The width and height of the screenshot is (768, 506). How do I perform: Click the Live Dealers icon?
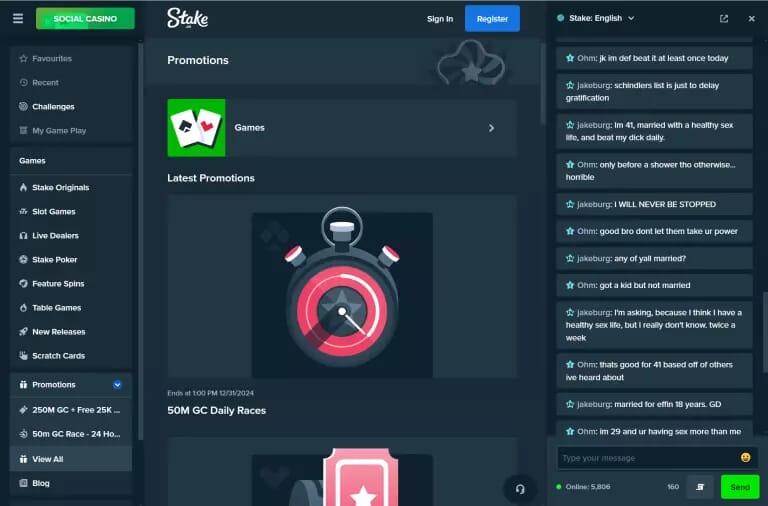pyautogui.click(x=23, y=235)
